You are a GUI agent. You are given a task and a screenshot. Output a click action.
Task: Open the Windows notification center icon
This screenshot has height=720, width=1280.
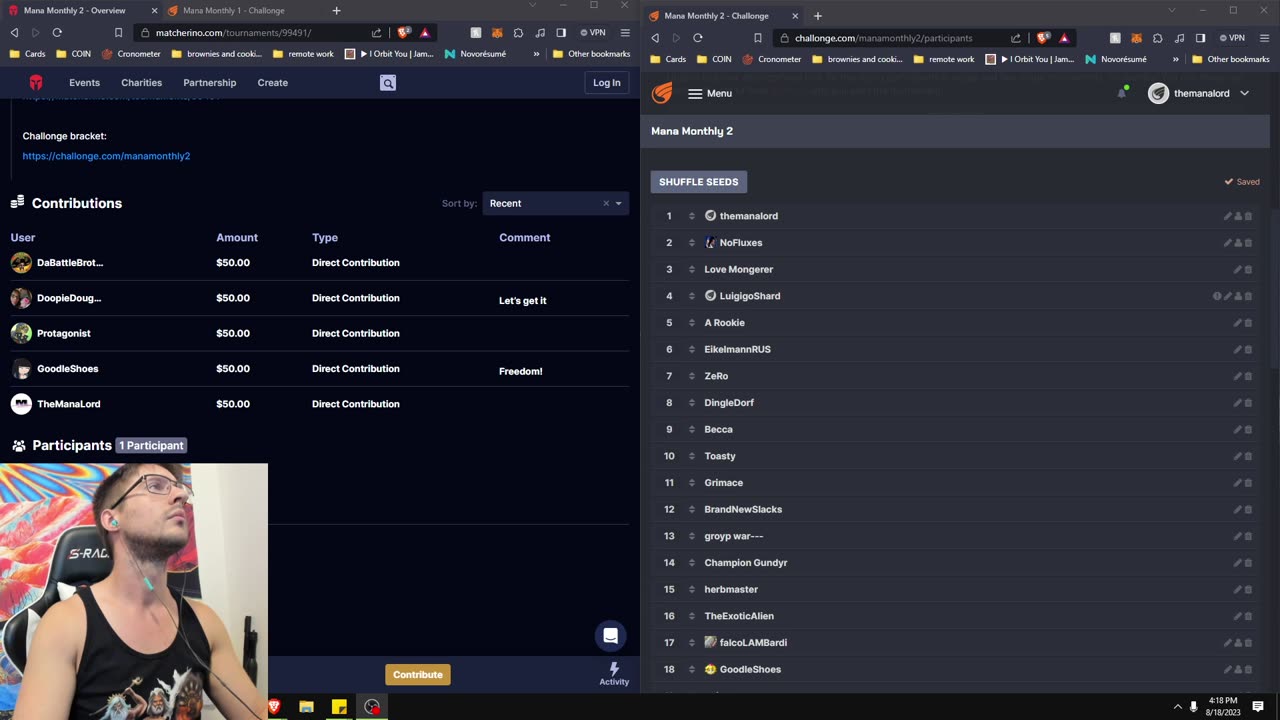pos(1258,707)
